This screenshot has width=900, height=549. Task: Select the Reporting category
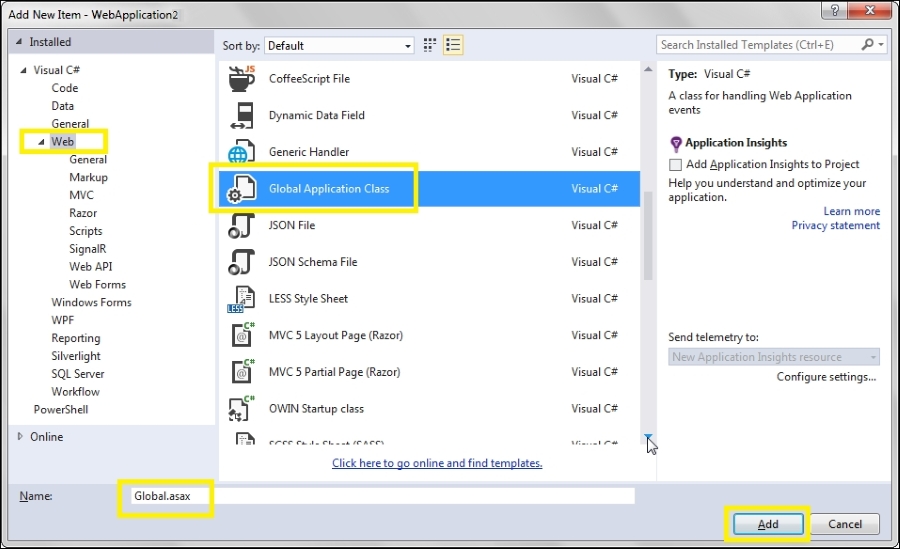[x=76, y=338]
